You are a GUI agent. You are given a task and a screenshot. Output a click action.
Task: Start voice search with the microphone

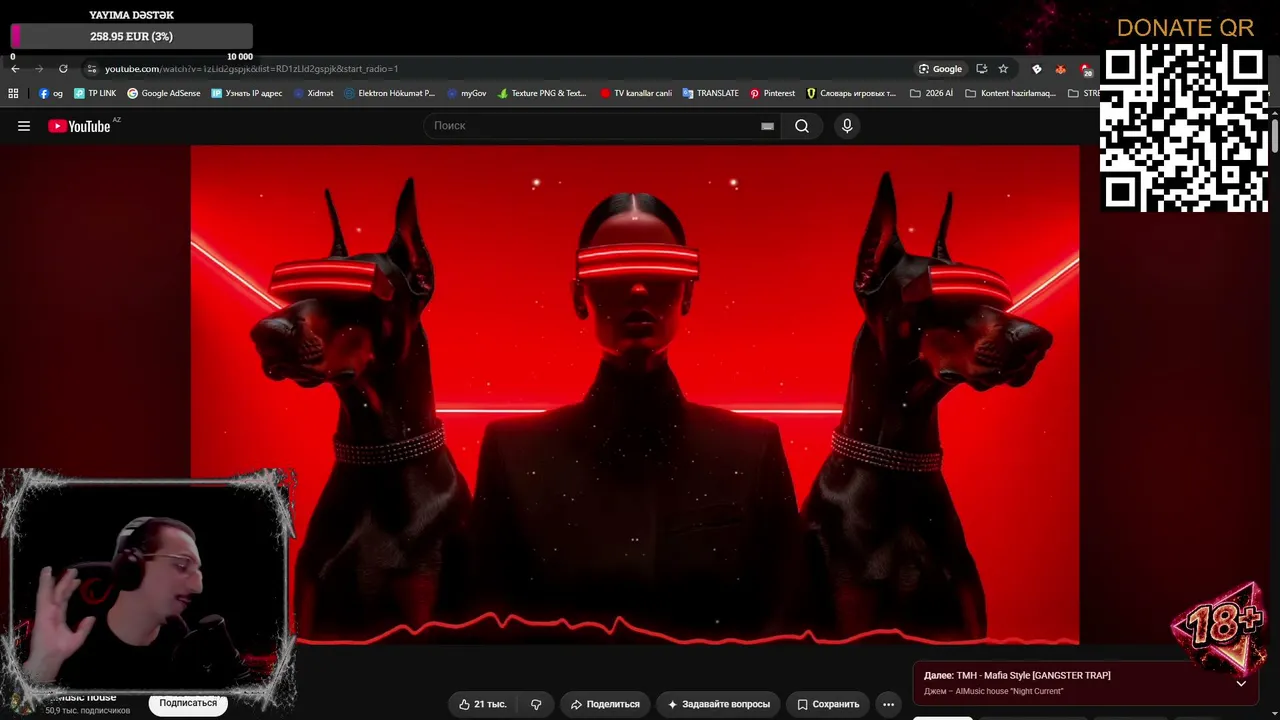click(x=847, y=126)
